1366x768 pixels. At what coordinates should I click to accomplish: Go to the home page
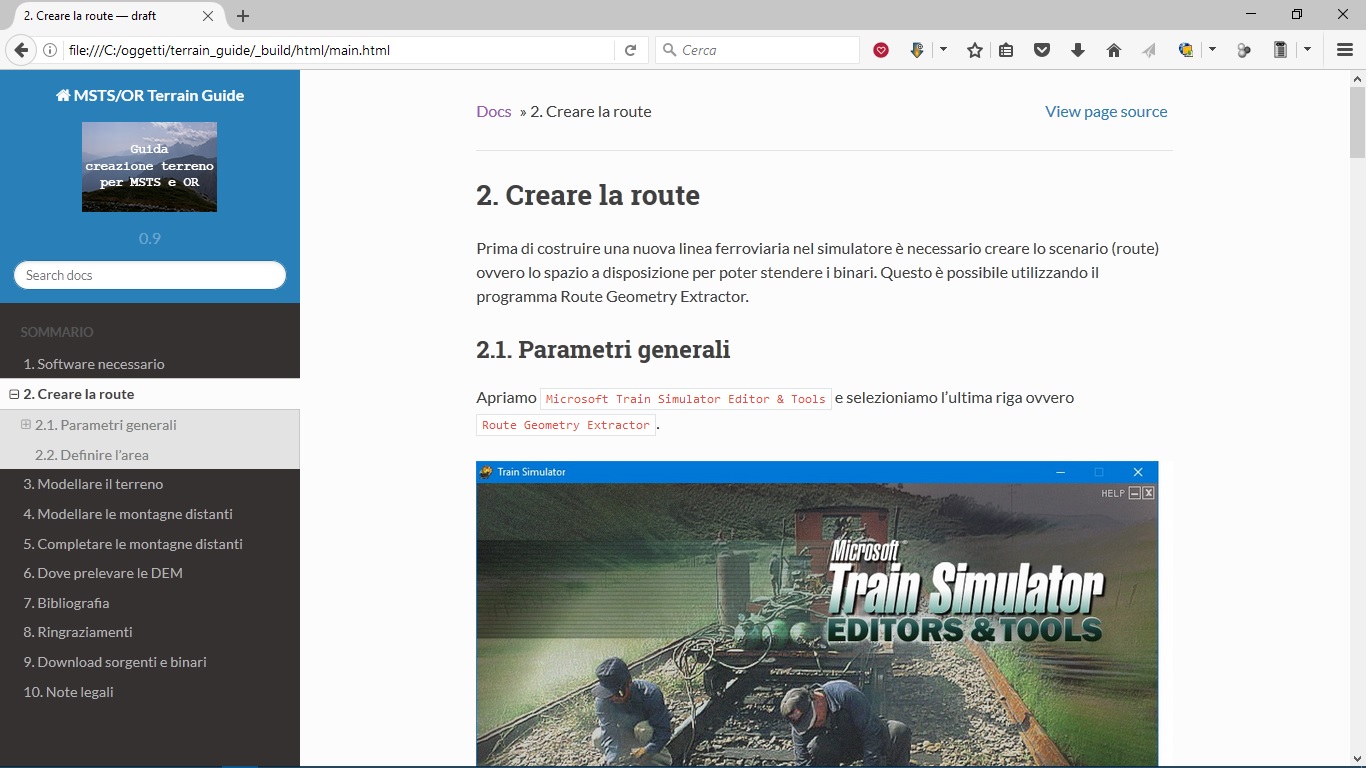click(x=1114, y=50)
